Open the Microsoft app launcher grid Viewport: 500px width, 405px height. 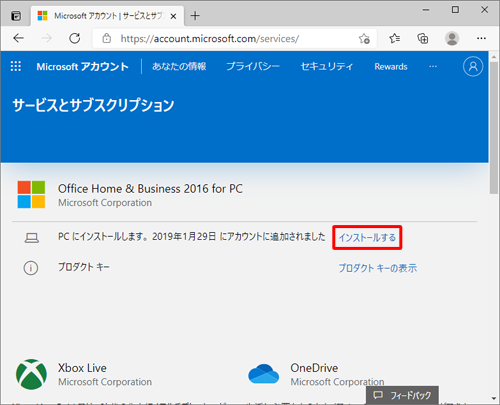(x=16, y=66)
